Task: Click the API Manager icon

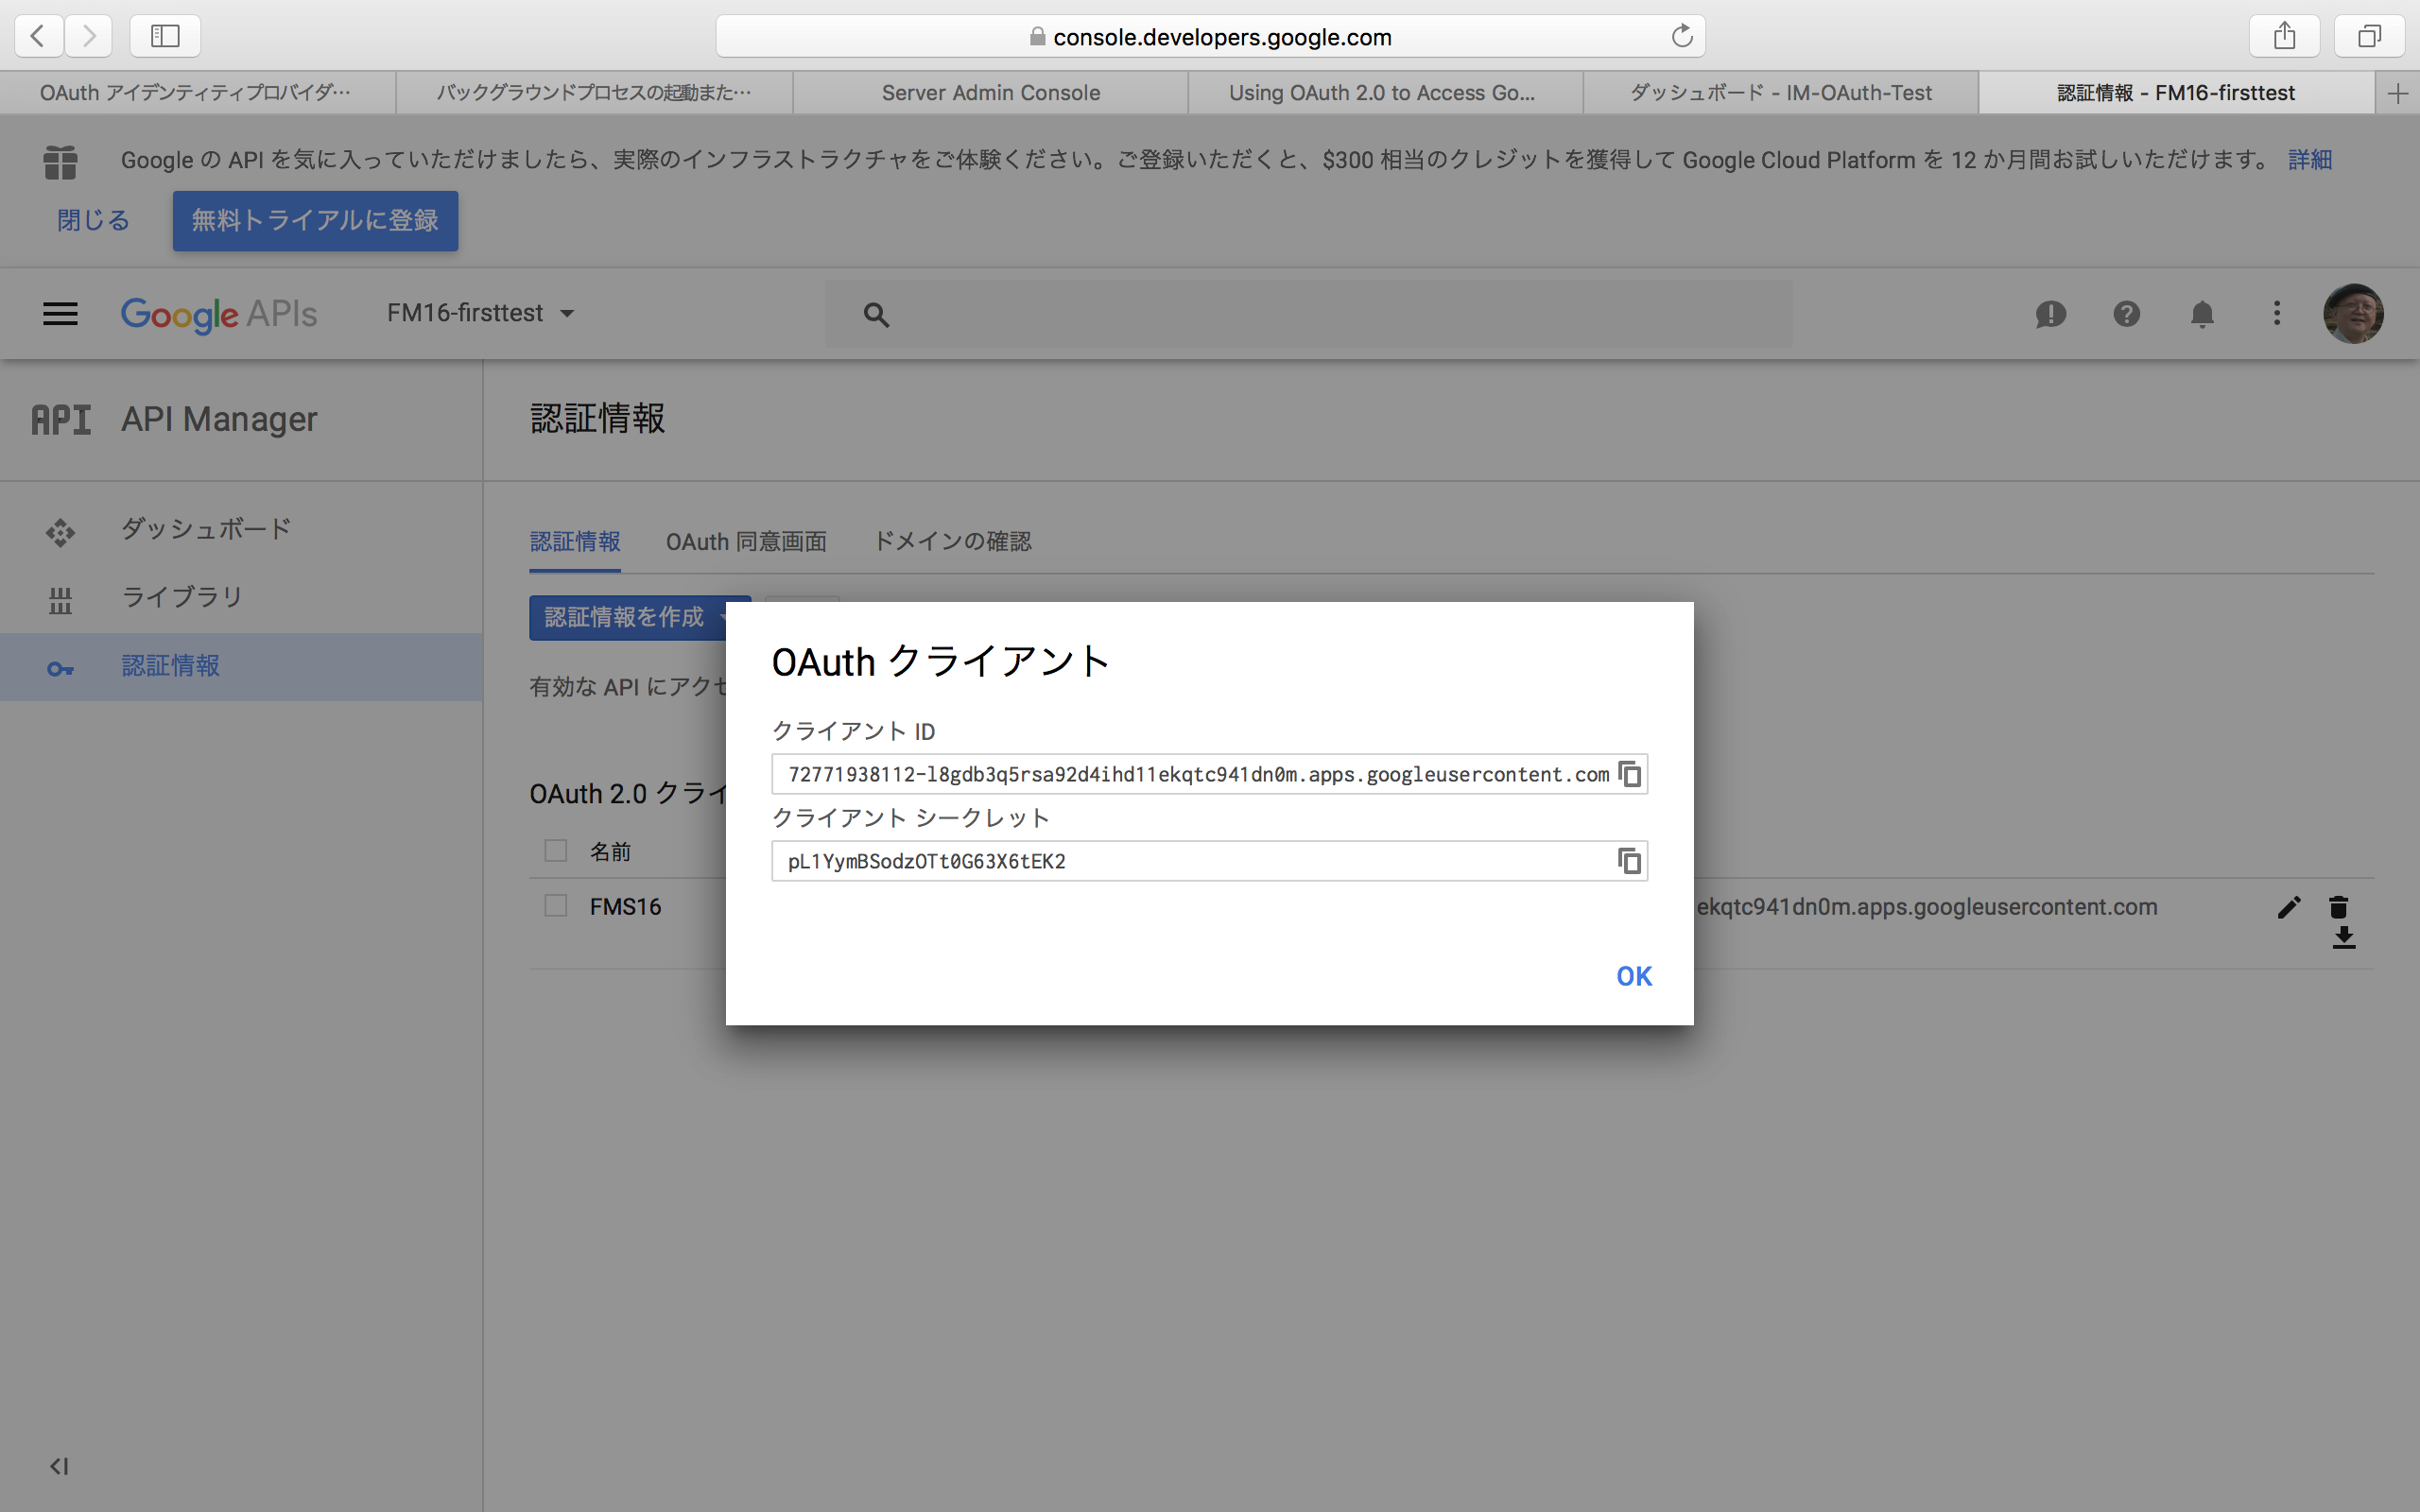Action: 61,420
